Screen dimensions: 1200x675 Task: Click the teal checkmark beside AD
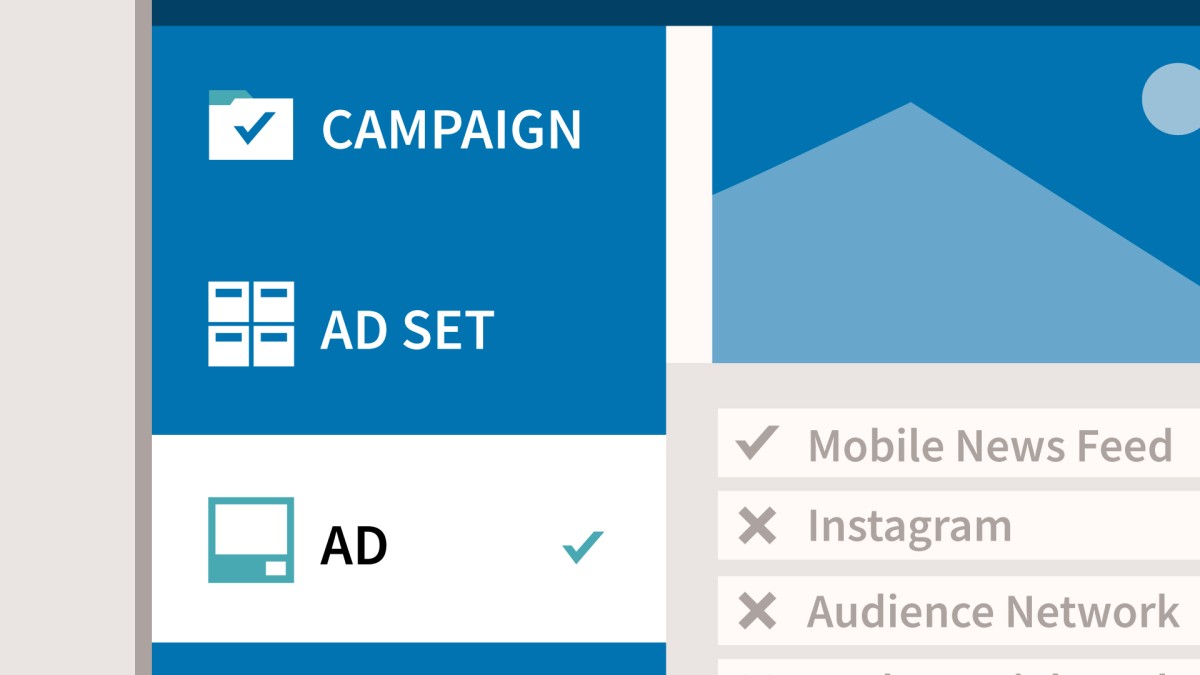click(x=583, y=547)
